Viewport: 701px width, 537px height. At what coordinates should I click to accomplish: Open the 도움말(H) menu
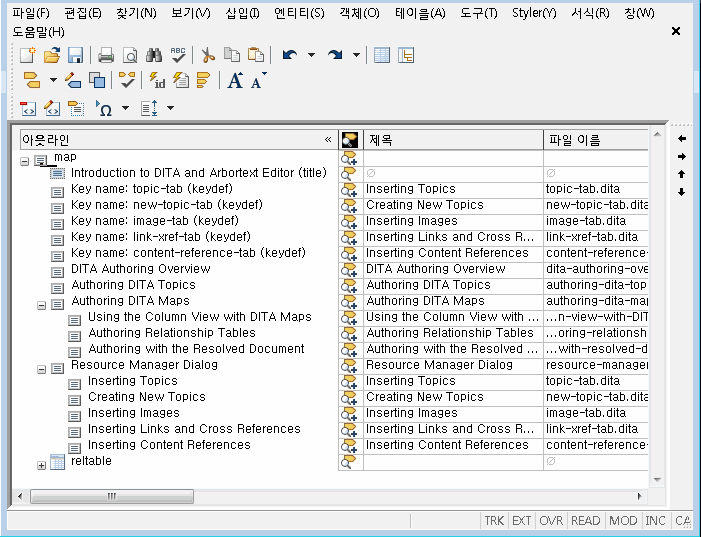coord(38,32)
